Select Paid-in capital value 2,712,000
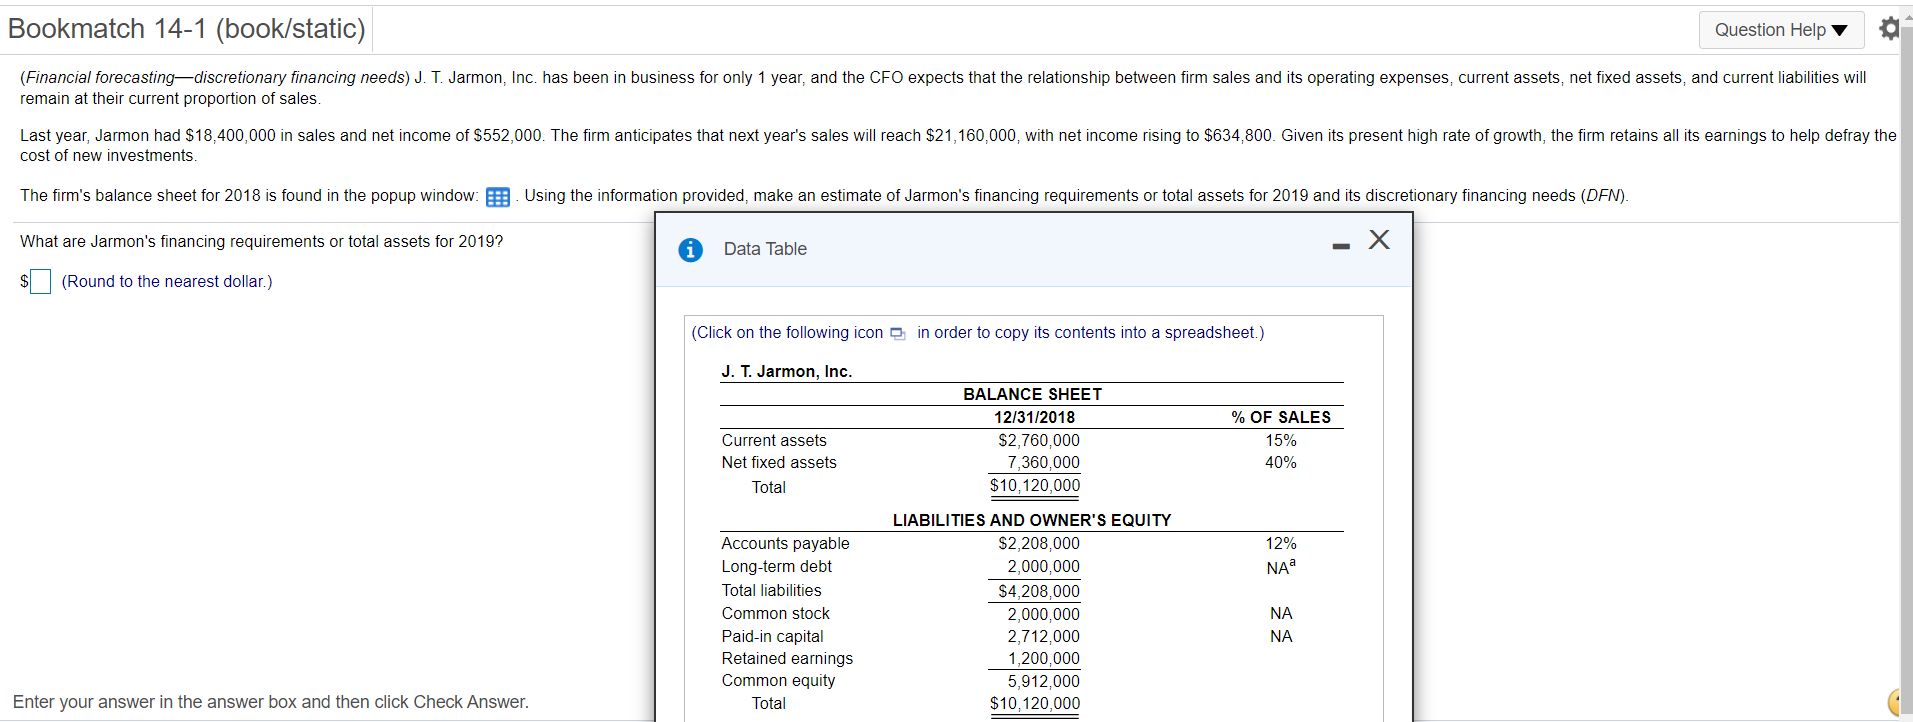This screenshot has width=1913, height=722. pos(1043,636)
